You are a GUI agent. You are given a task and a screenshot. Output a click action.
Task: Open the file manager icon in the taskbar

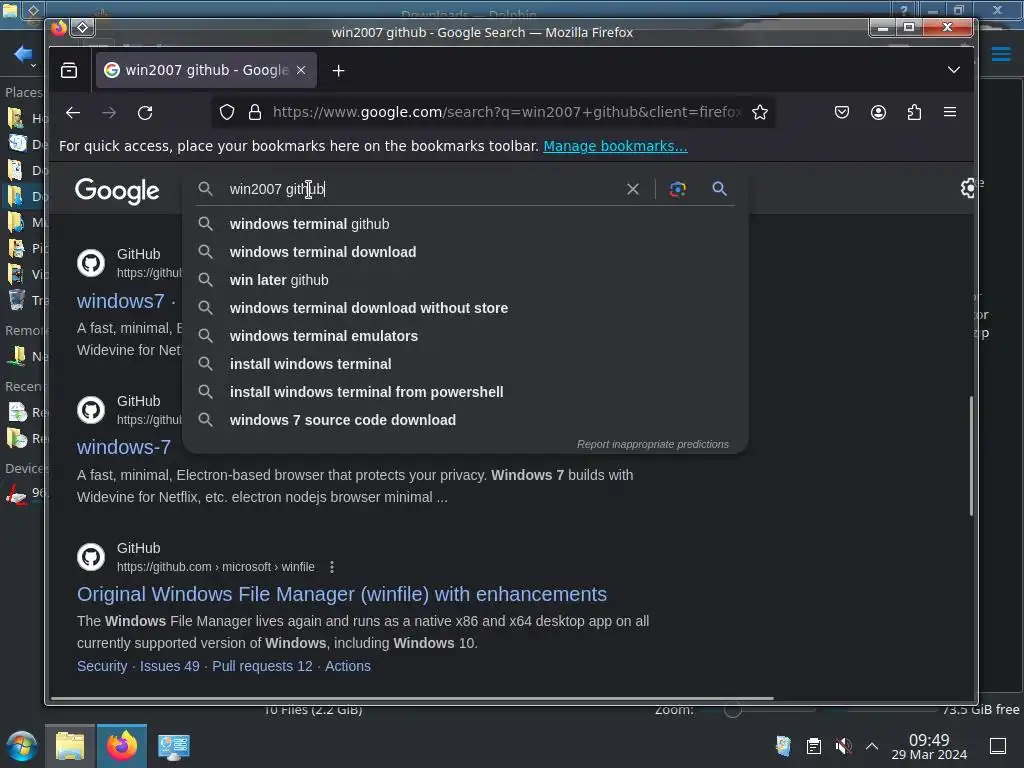[70, 746]
